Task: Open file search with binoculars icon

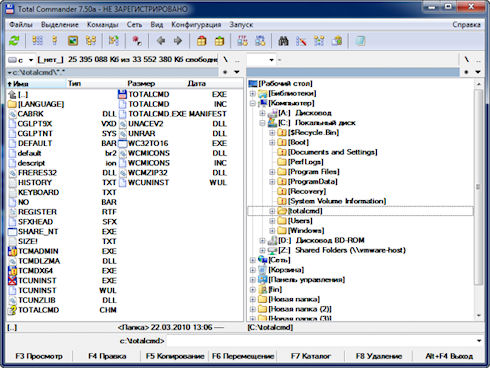Action: [x=283, y=41]
